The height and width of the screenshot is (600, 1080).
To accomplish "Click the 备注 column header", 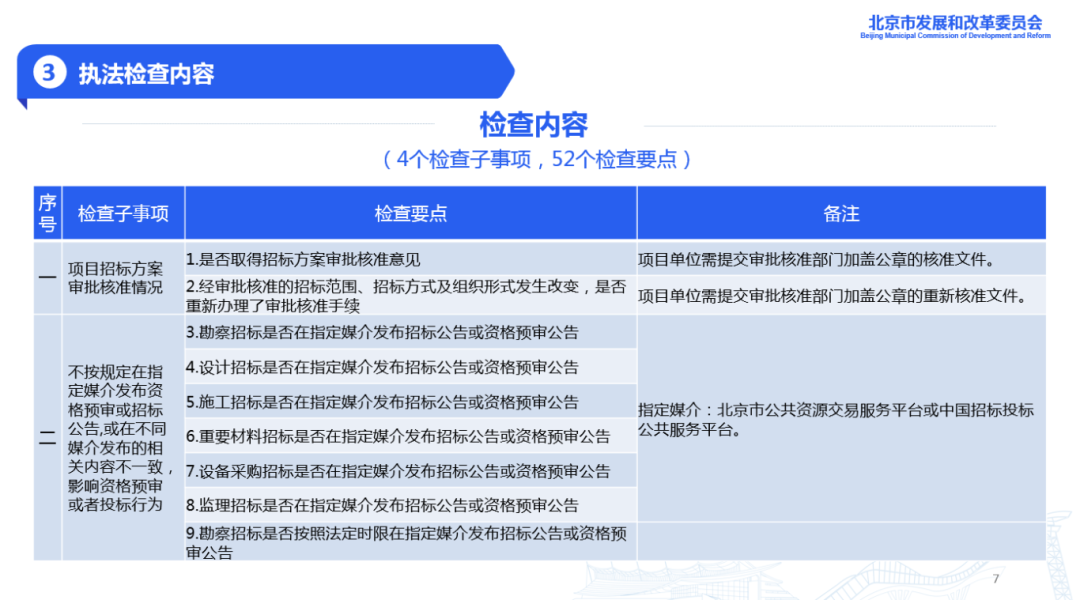I will [x=841, y=213].
